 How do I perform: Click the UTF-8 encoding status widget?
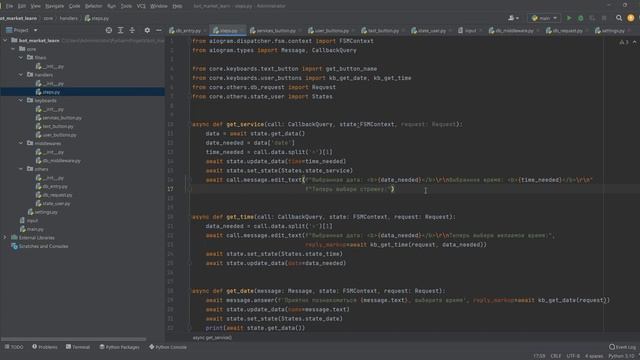click(573, 356)
